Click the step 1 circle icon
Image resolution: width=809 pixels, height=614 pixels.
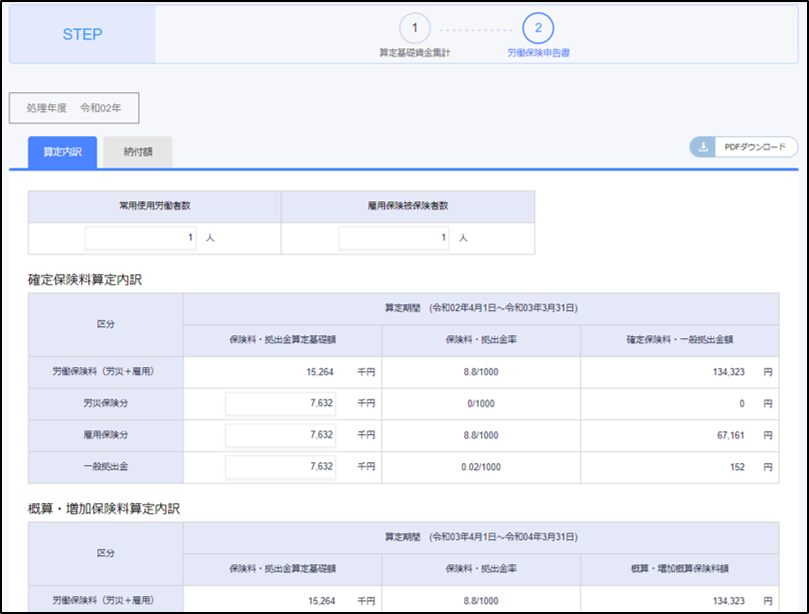(x=414, y=27)
